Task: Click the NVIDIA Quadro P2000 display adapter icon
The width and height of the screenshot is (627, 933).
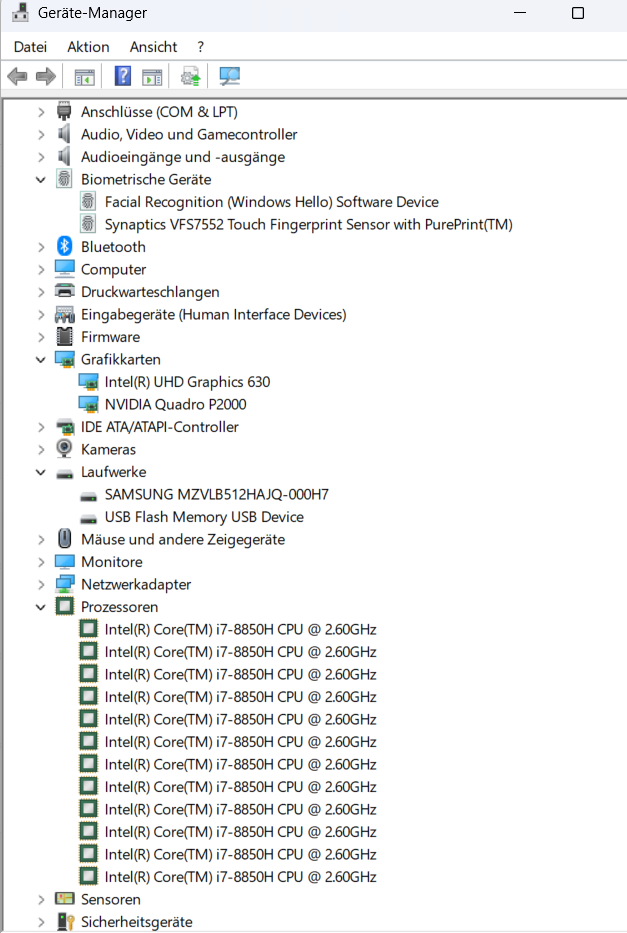Action: point(89,404)
